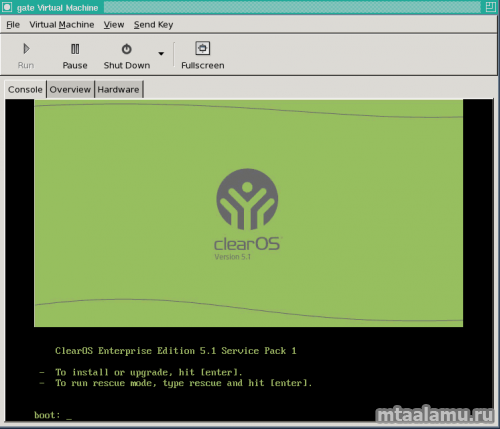Open the File menu

pyautogui.click(x=13, y=25)
